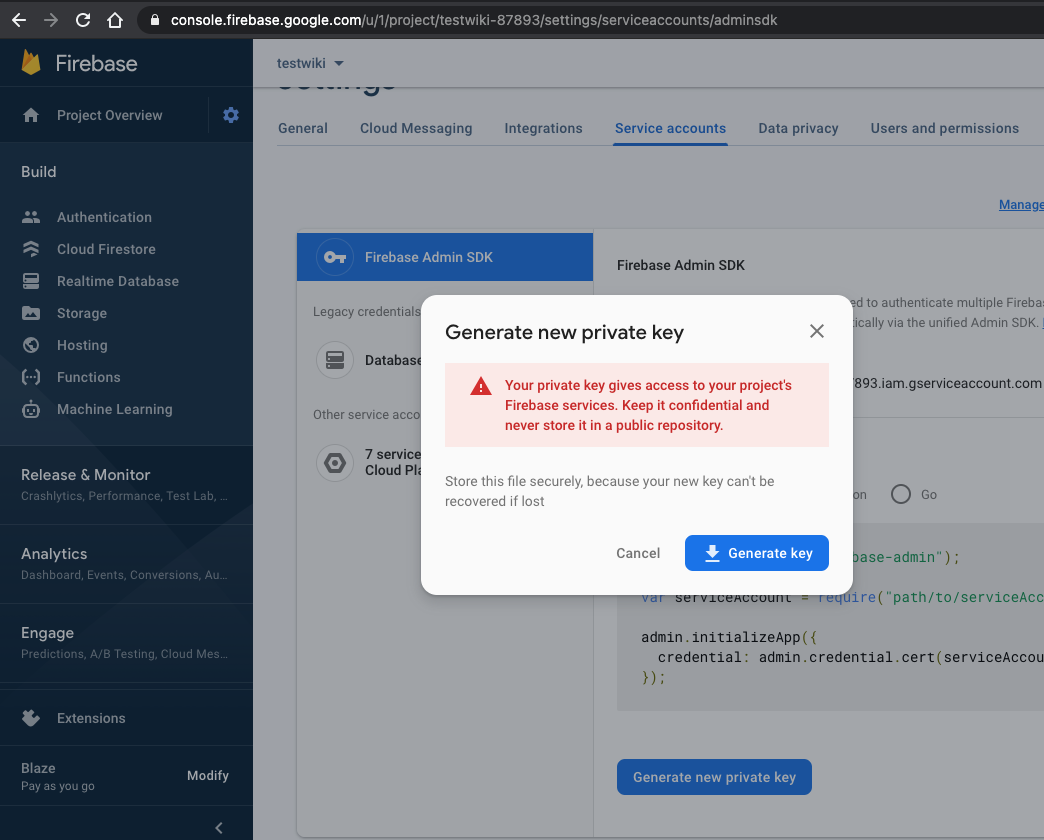This screenshot has height=840, width=1044.
Task: Click the Blaze Pay as you go label
Action: [57, 776]
